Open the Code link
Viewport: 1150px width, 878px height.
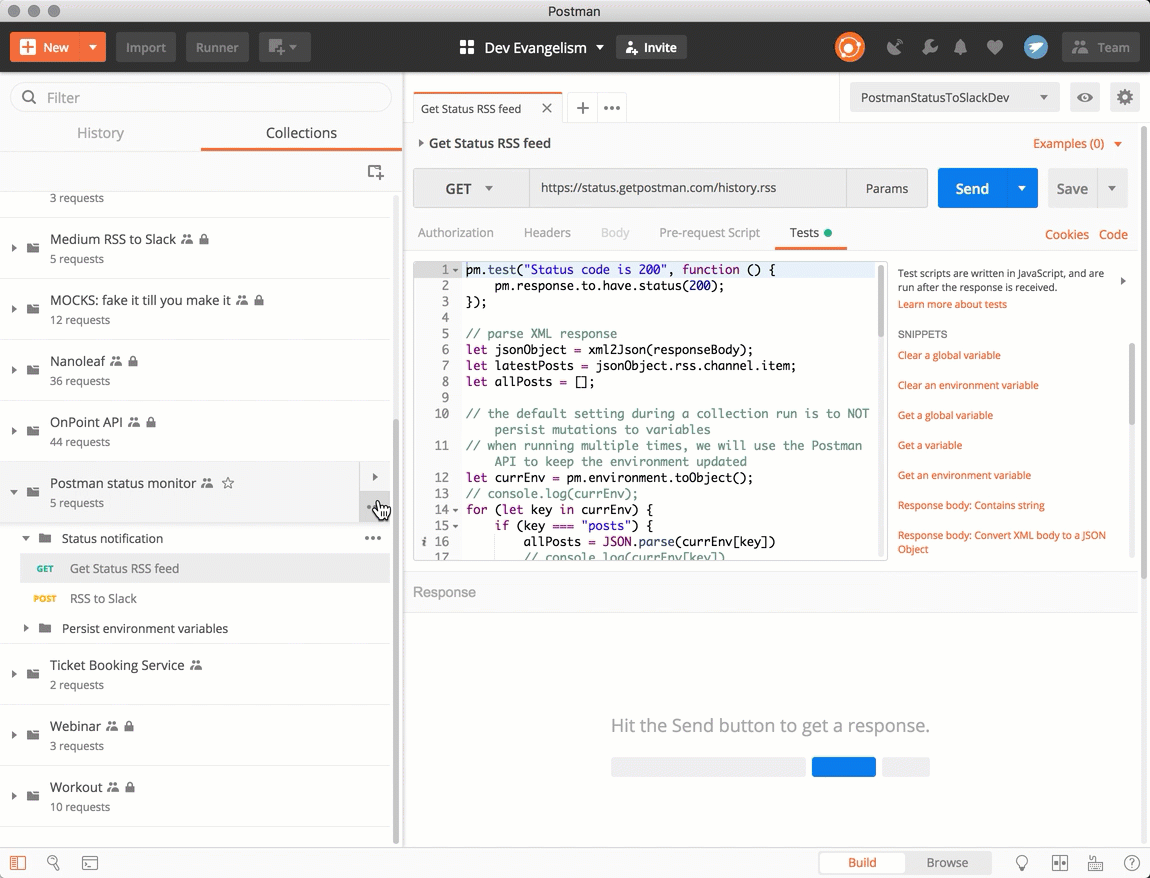tap(1113, 235)
